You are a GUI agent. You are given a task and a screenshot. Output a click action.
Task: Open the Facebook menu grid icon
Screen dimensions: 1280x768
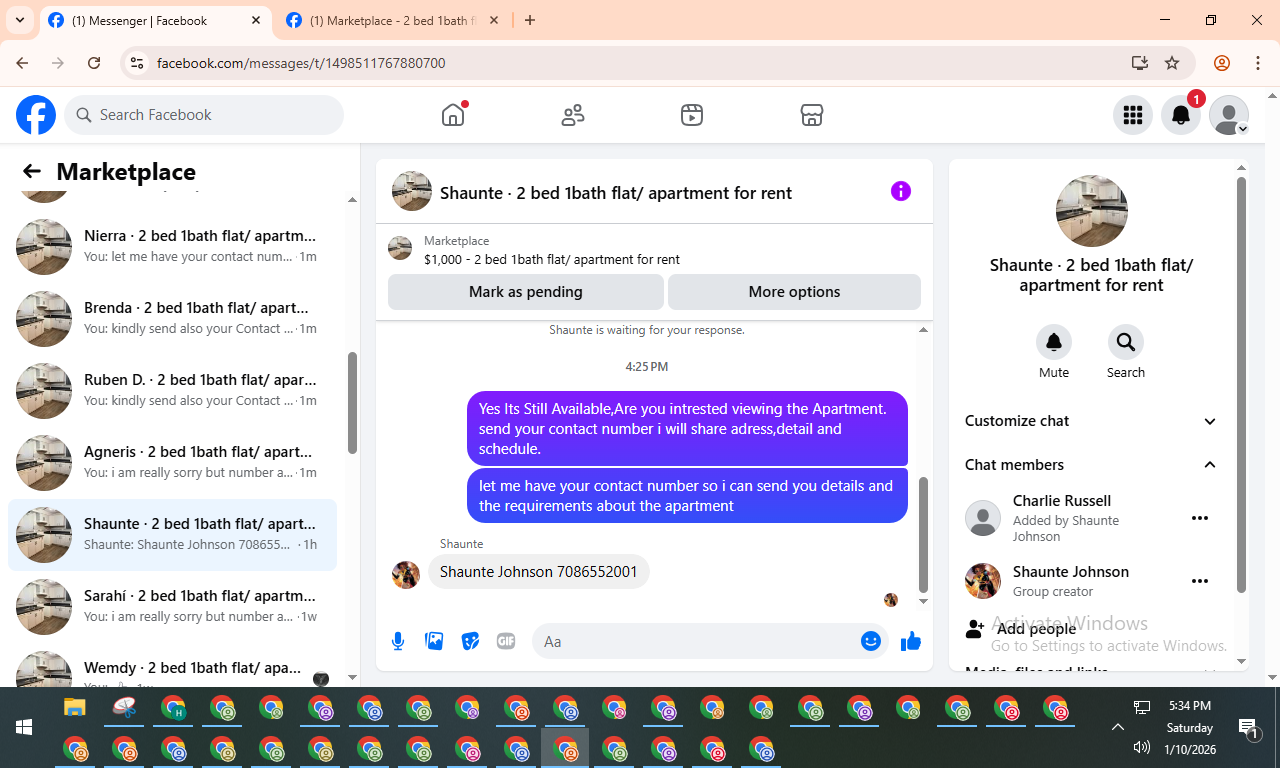[x=1133, y=115]
